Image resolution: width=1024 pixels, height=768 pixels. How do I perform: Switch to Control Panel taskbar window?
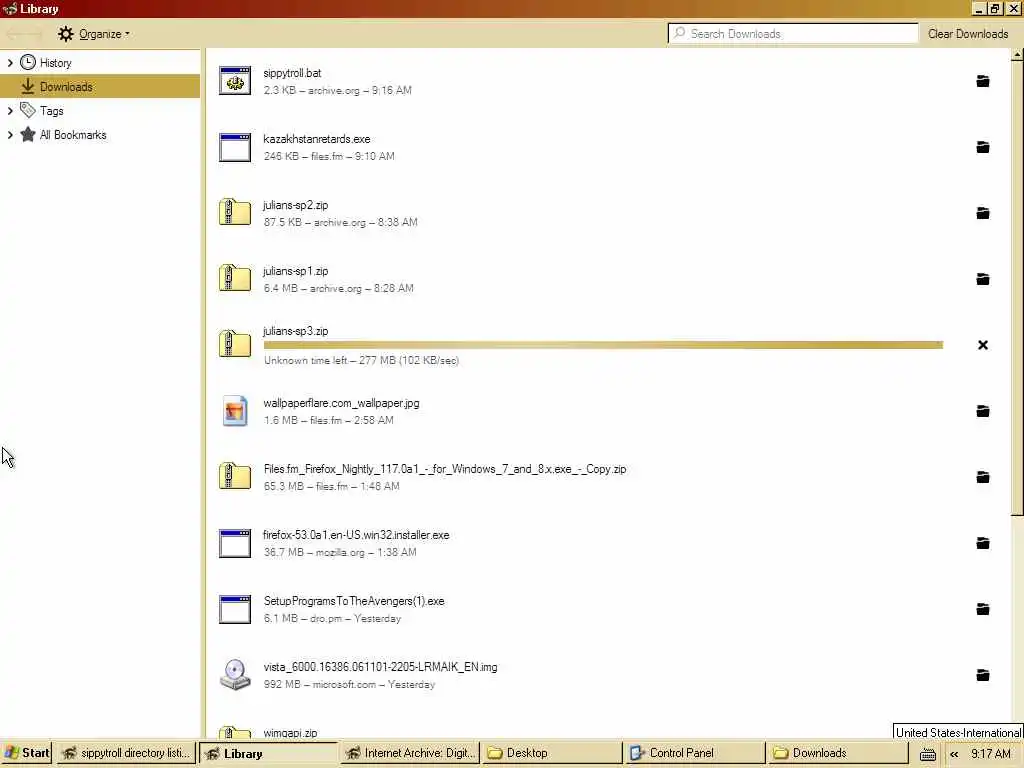(695, 753)
